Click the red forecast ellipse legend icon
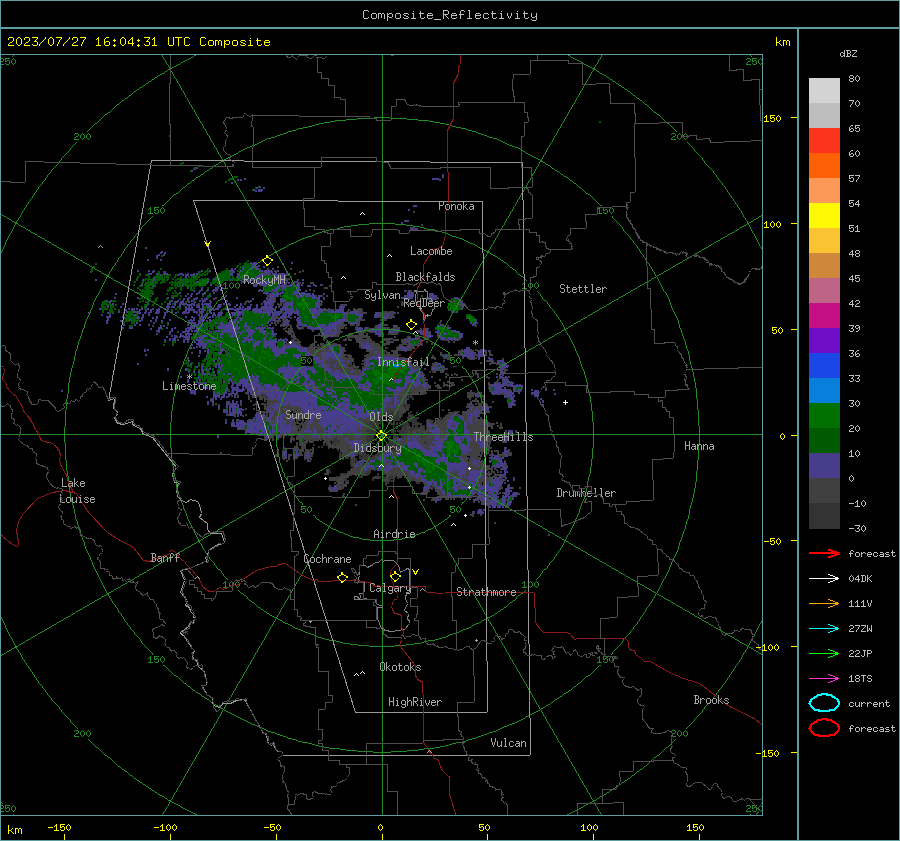900x841 pixels. point(824,728)
